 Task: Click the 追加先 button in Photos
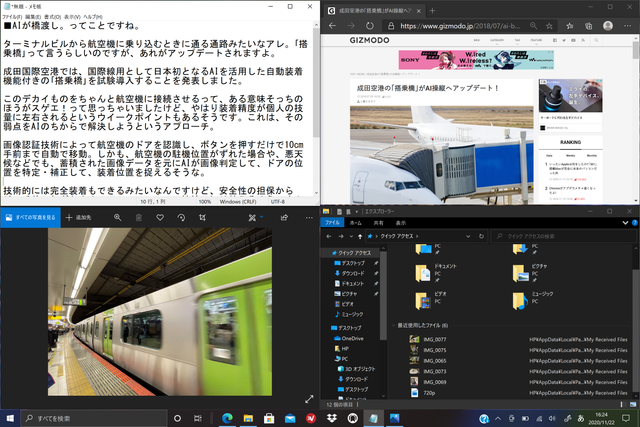pos(79,217)
